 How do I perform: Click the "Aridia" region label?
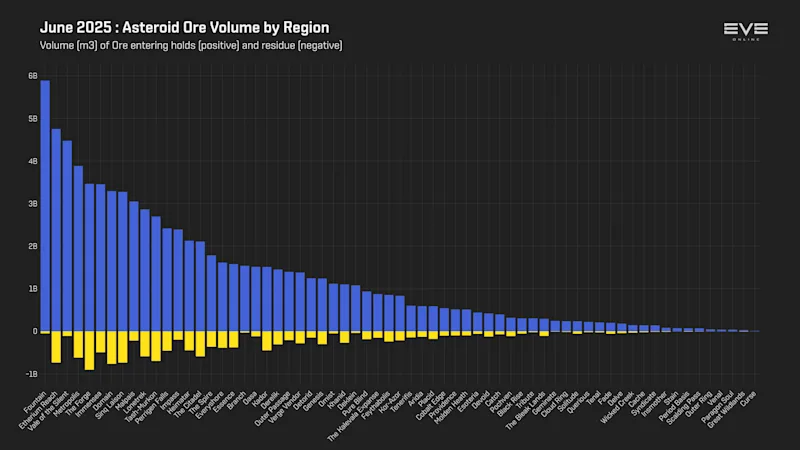416,399
